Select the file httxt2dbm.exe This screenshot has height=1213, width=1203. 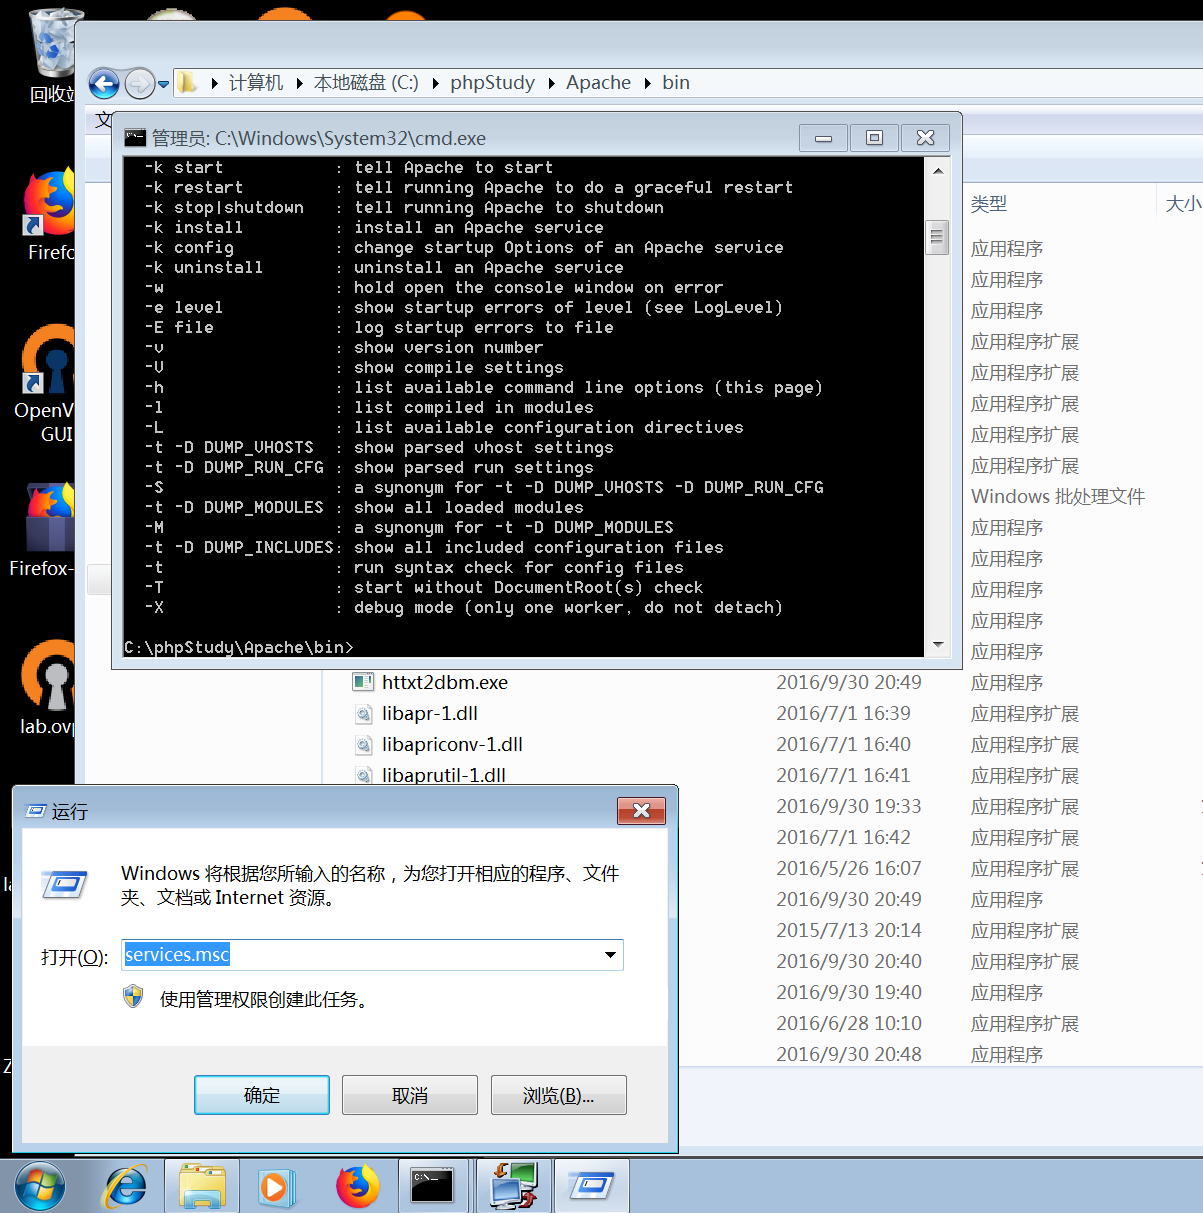click(445, 683)
